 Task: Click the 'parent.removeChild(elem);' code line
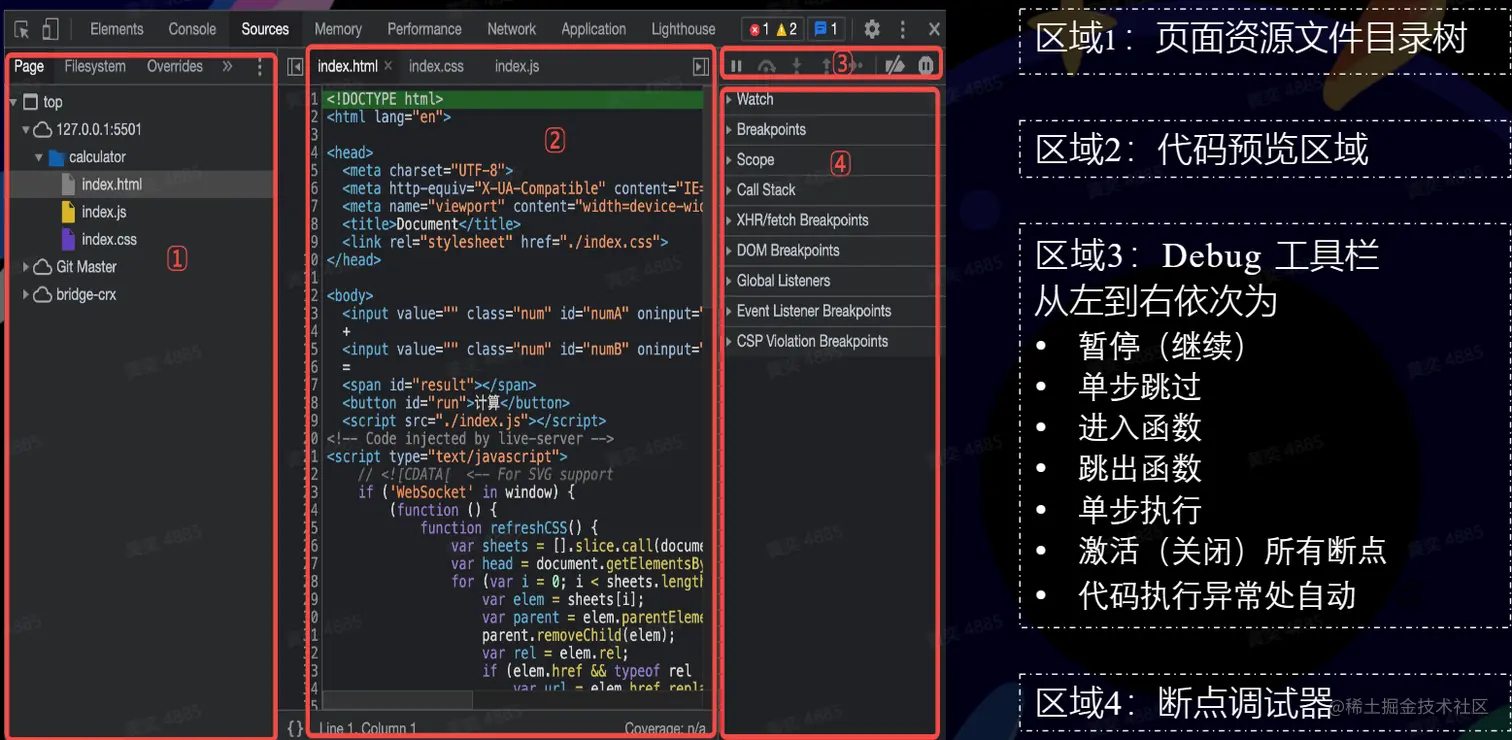pyautogui.click(x=579, y=635)
